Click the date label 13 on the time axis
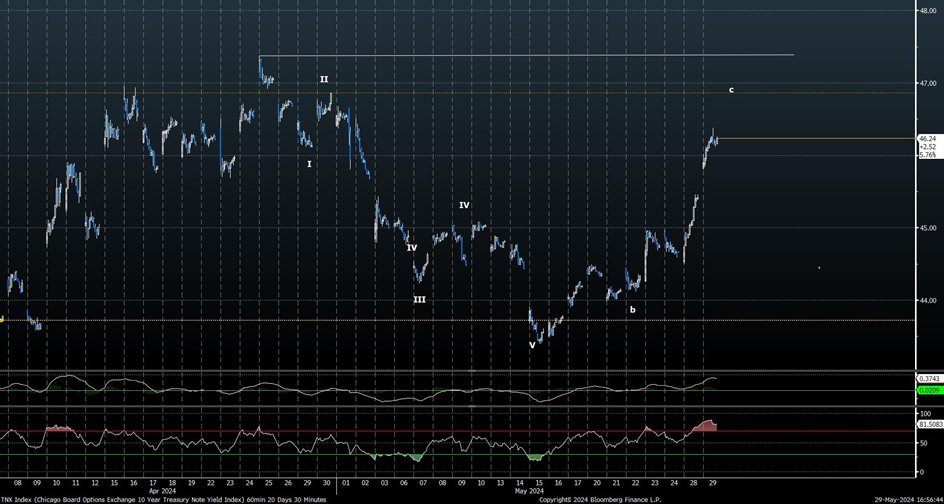The image size is (944, 504). click(x=500, y=483)
